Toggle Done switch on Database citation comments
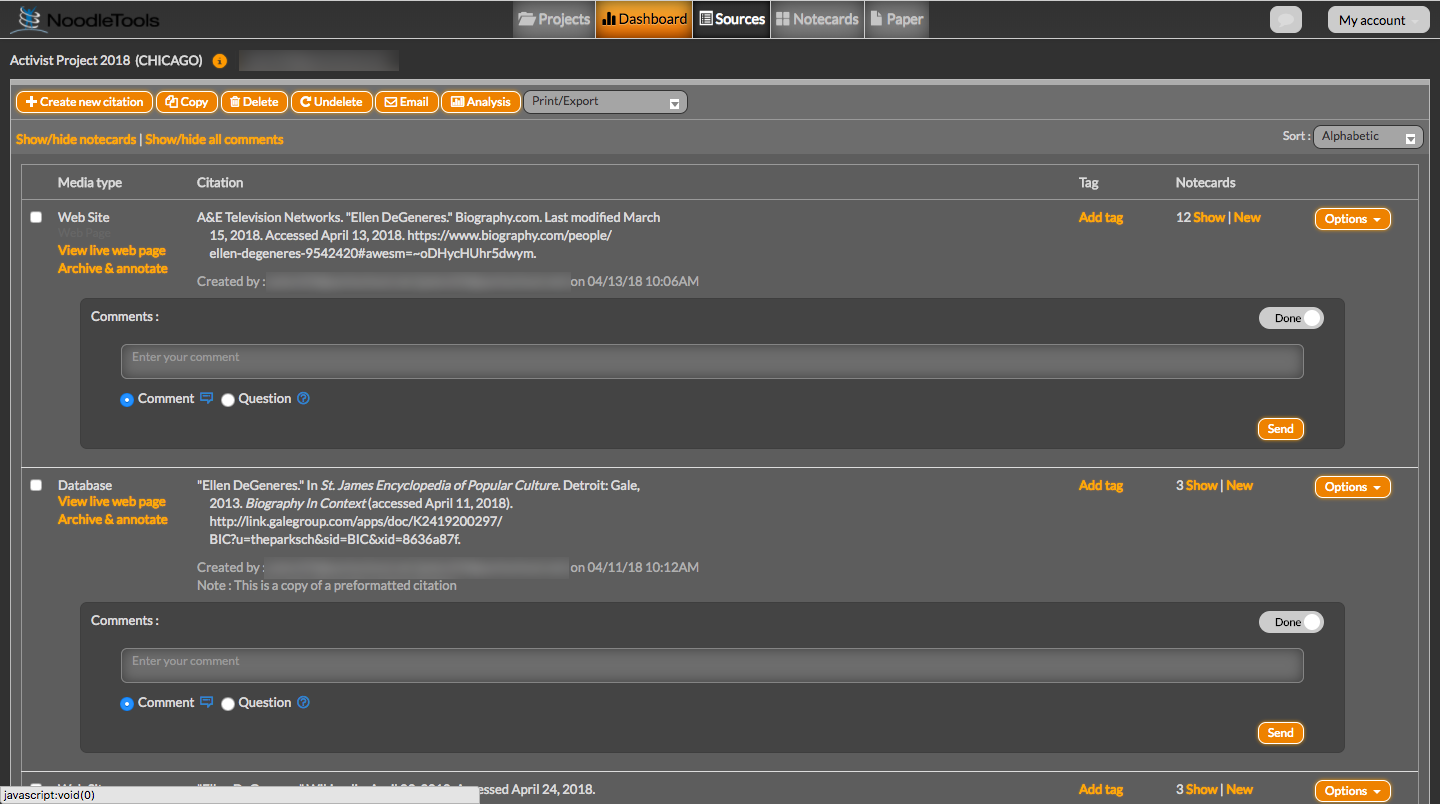Image resolution: width=1440 pixels, height=804 pixels. tap(1291, 622)
